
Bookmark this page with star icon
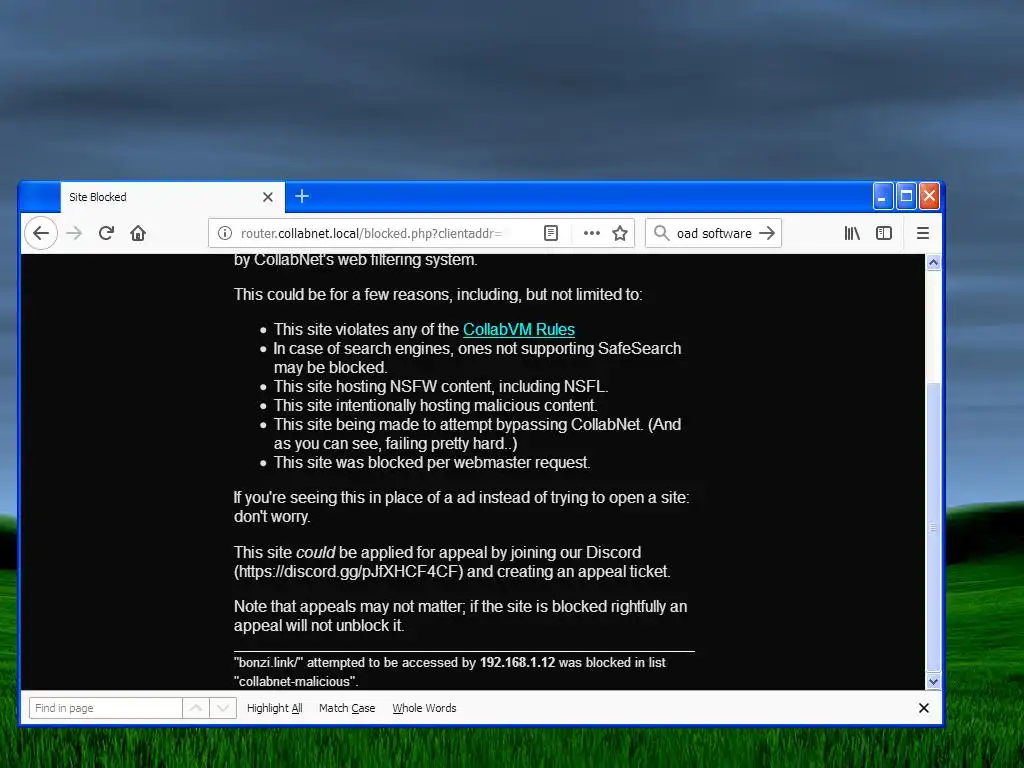[x=620, y=233]
